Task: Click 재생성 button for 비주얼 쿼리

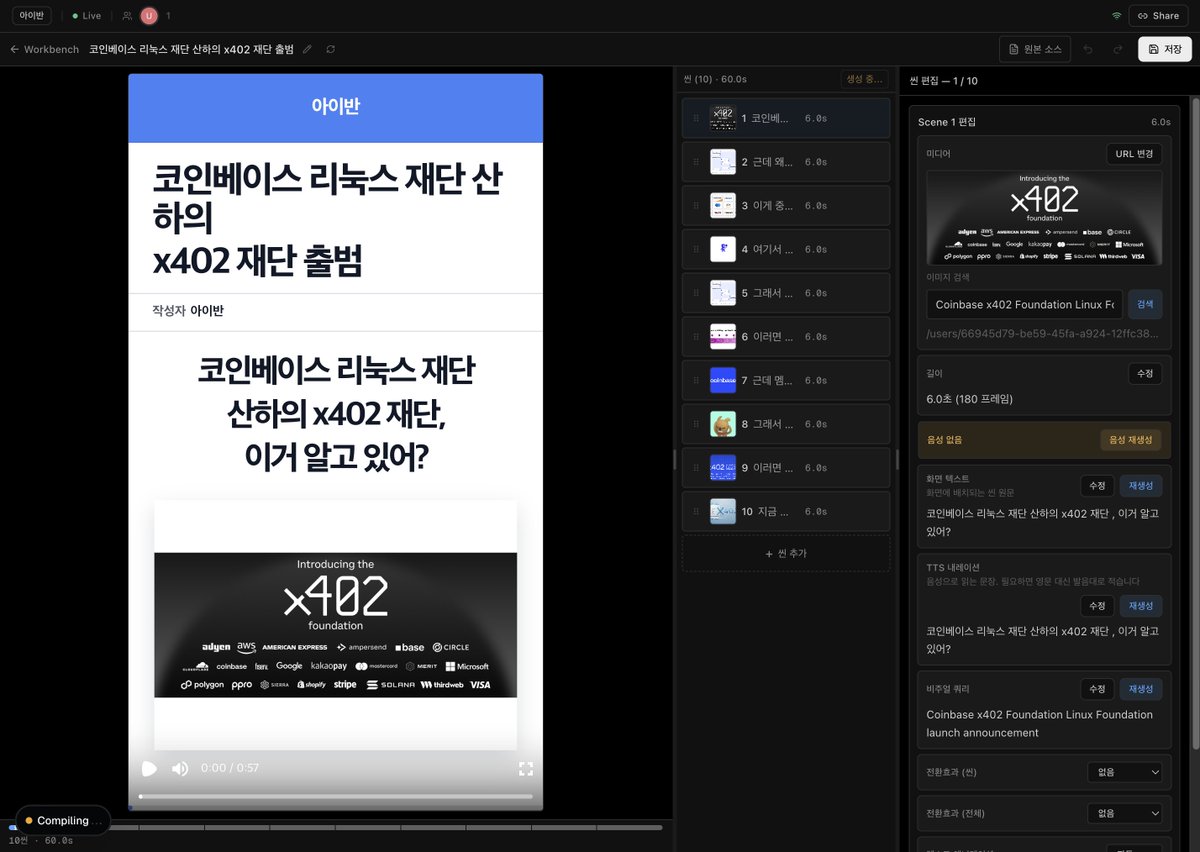Action: 1141,689
